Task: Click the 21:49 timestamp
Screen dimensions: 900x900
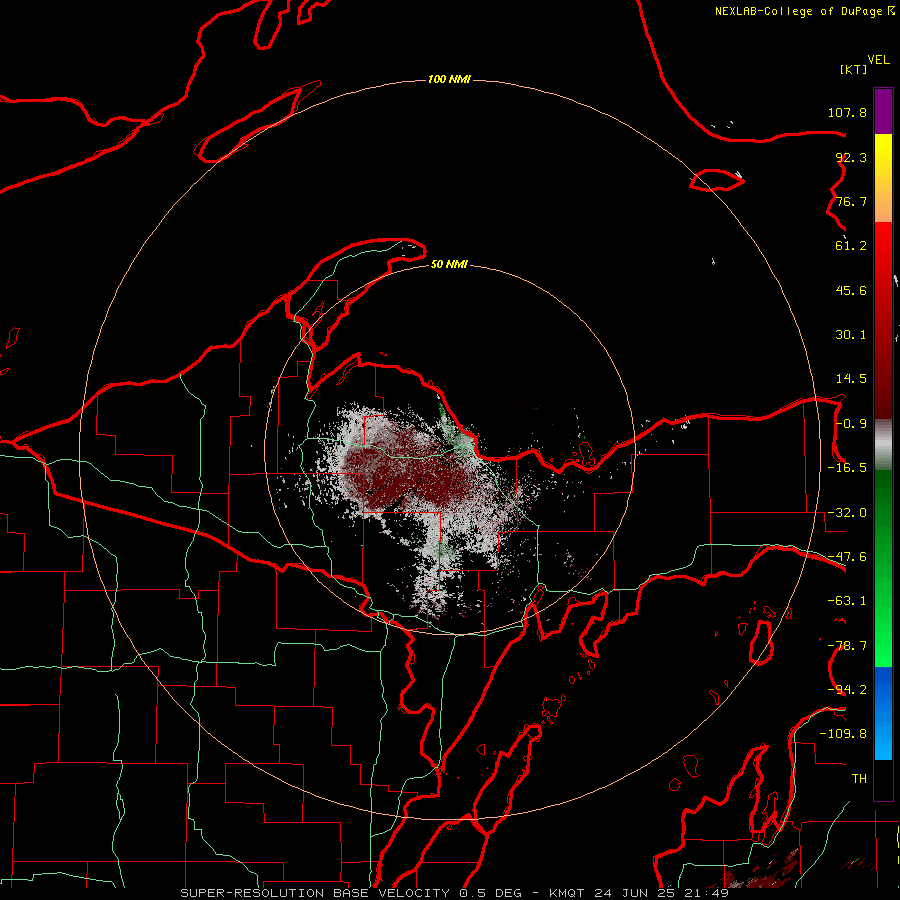Action: tap(706, 893)
